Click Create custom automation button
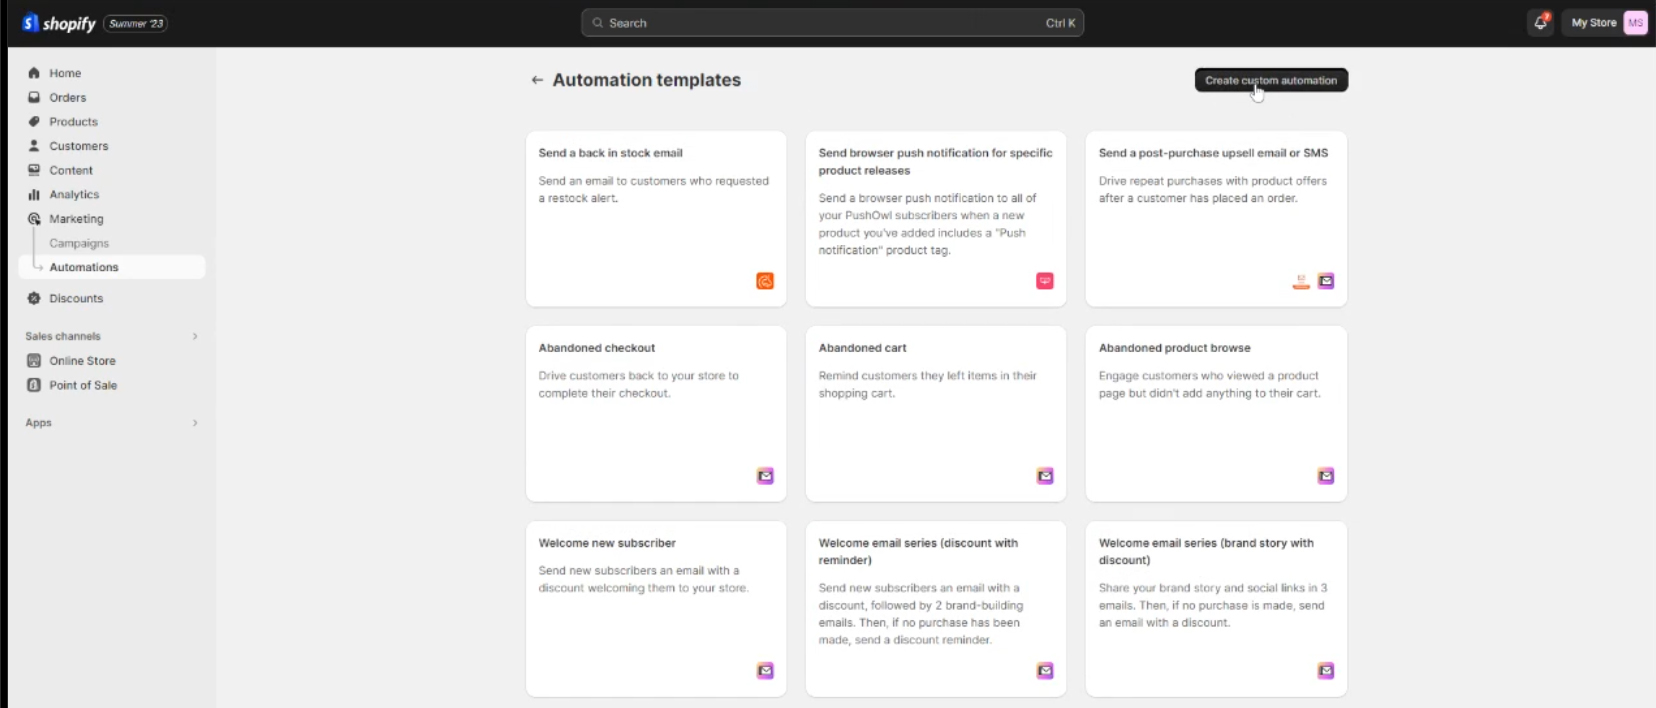Viewport: 1656px width, 708px height. (1271, 80)
